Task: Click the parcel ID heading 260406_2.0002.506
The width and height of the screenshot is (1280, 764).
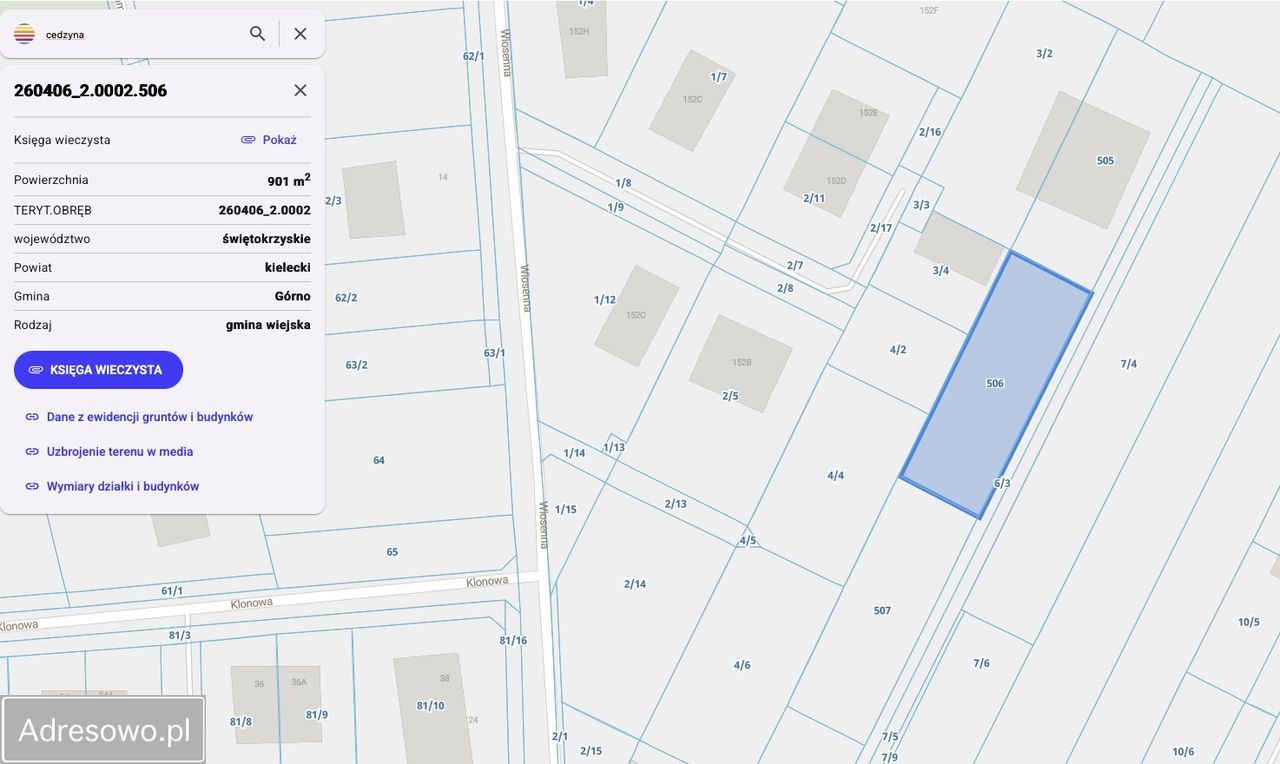Action: point(91,91)
